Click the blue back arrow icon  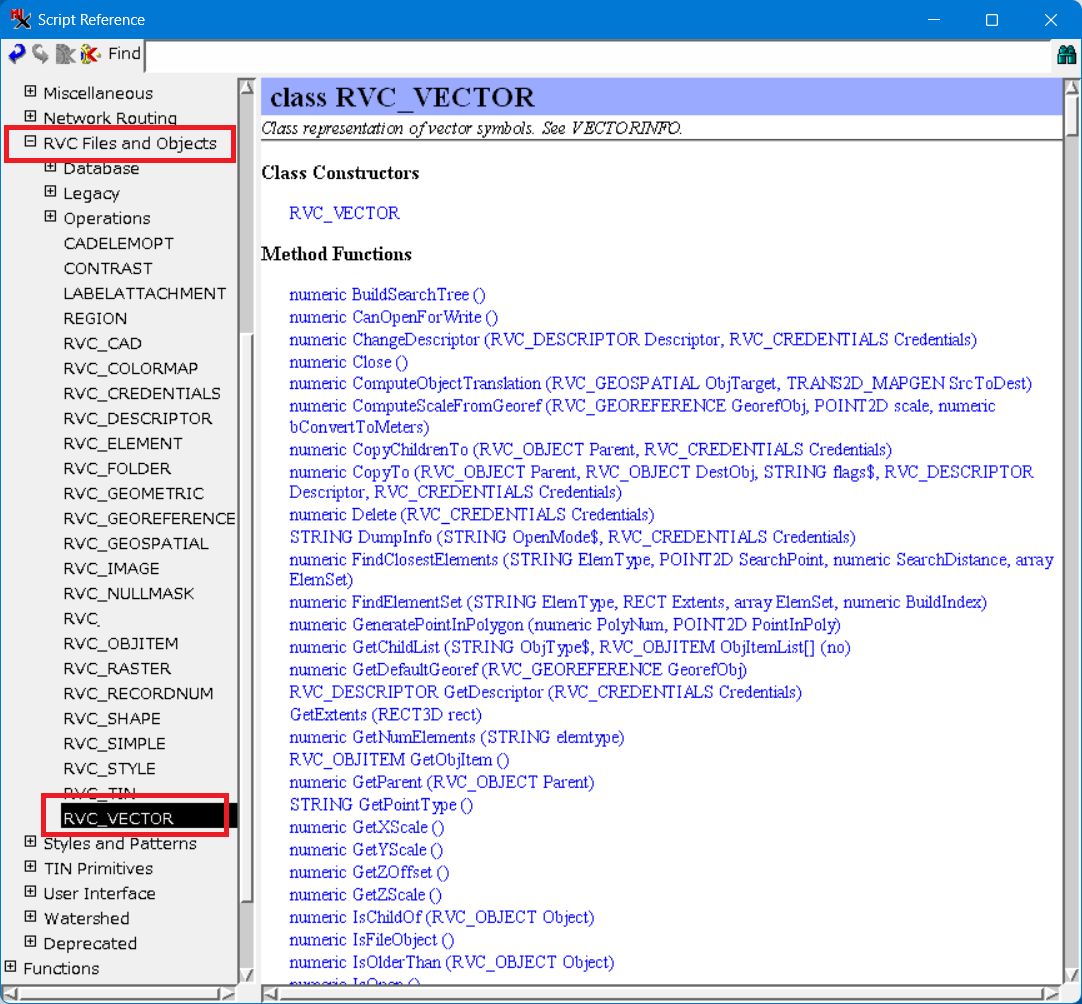point(17,54)
